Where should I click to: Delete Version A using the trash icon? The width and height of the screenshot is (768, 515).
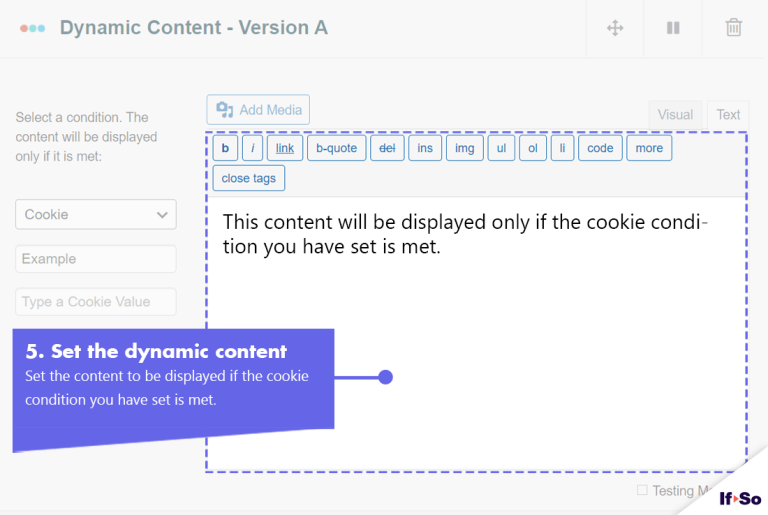click(x=733, y=28)
